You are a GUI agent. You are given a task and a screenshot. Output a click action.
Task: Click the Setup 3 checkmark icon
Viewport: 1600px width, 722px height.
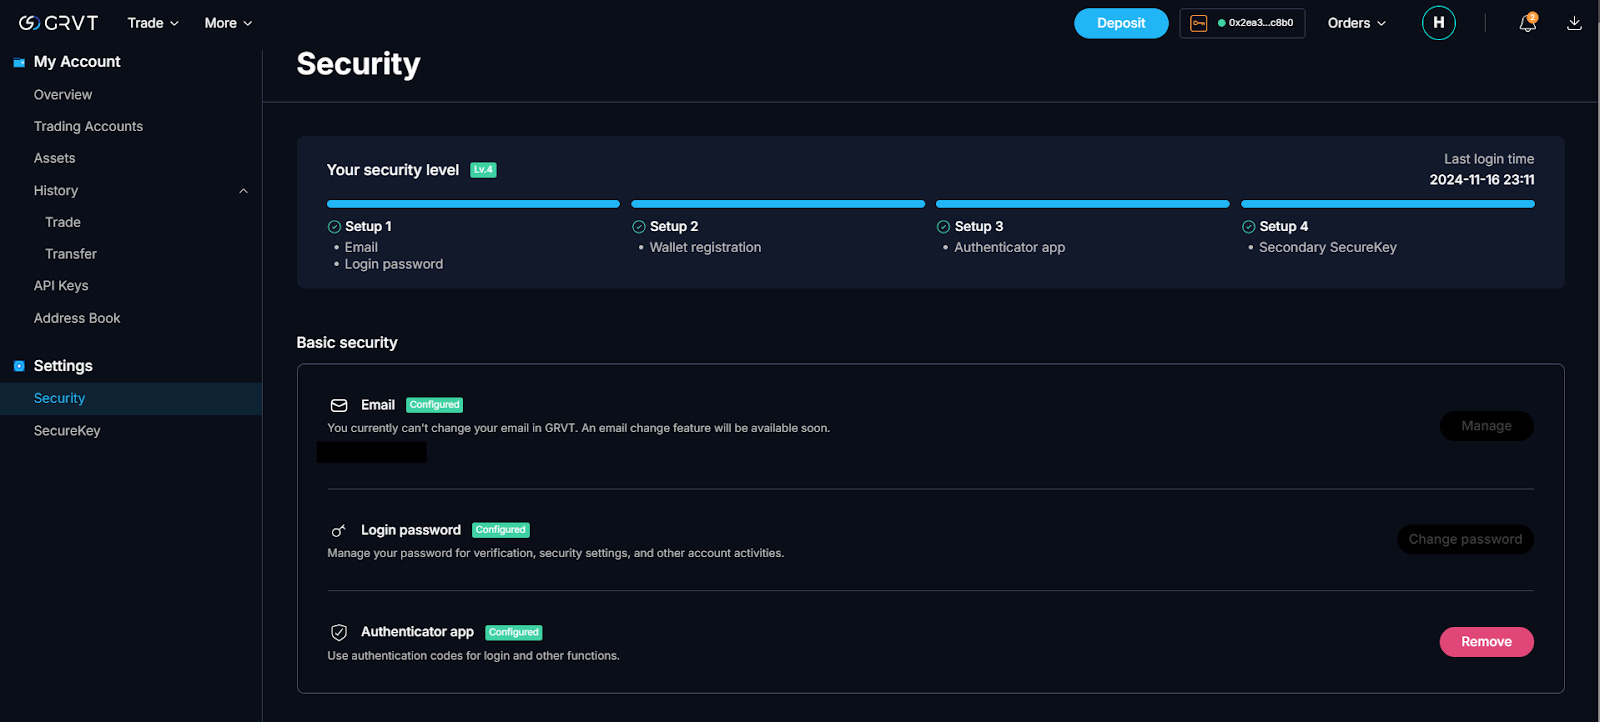[x=943, y=227]
